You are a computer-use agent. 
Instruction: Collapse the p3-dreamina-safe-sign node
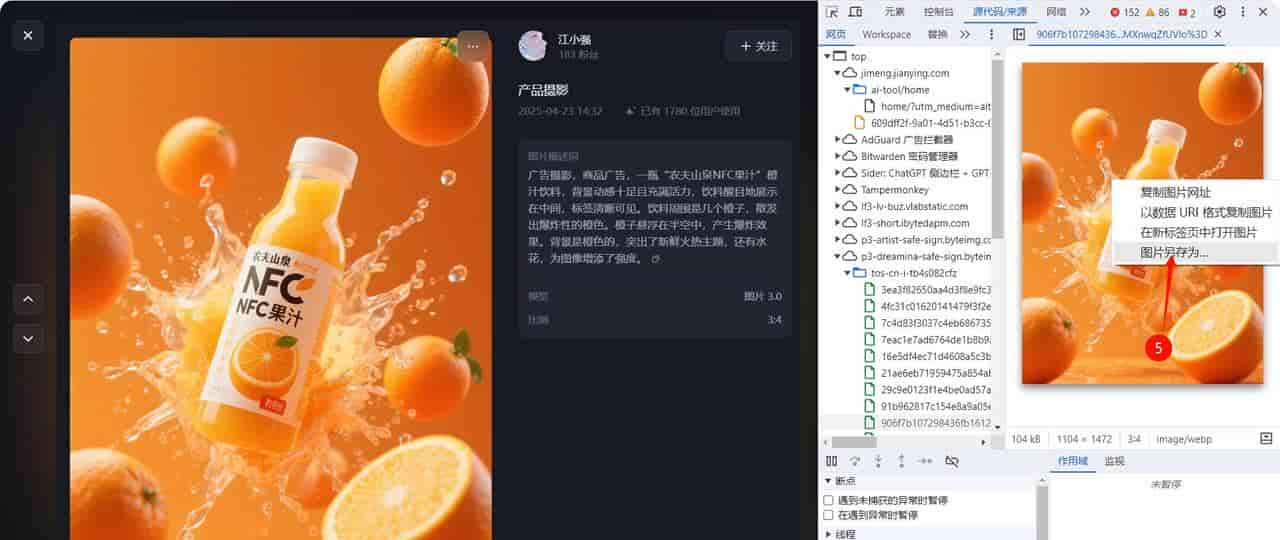coord(838,256)
